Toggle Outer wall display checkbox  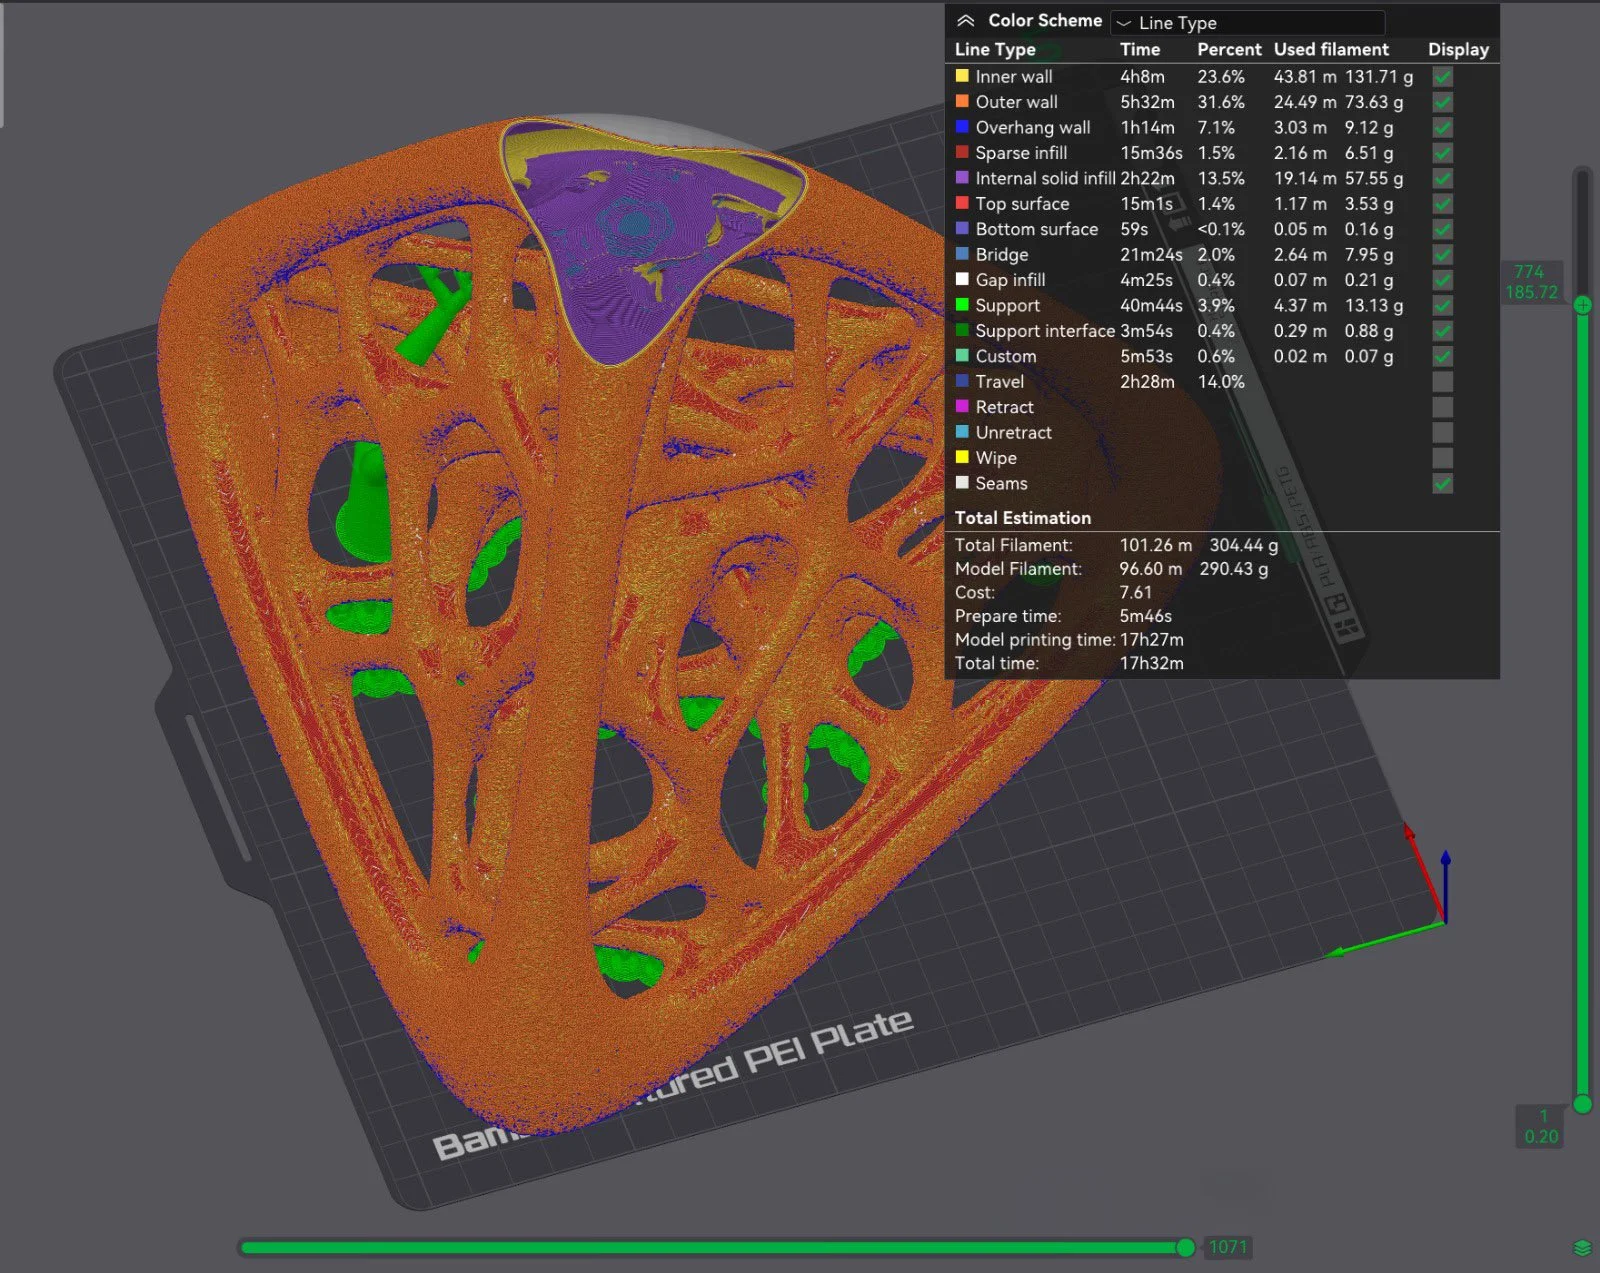click(x=1442, y=102)
